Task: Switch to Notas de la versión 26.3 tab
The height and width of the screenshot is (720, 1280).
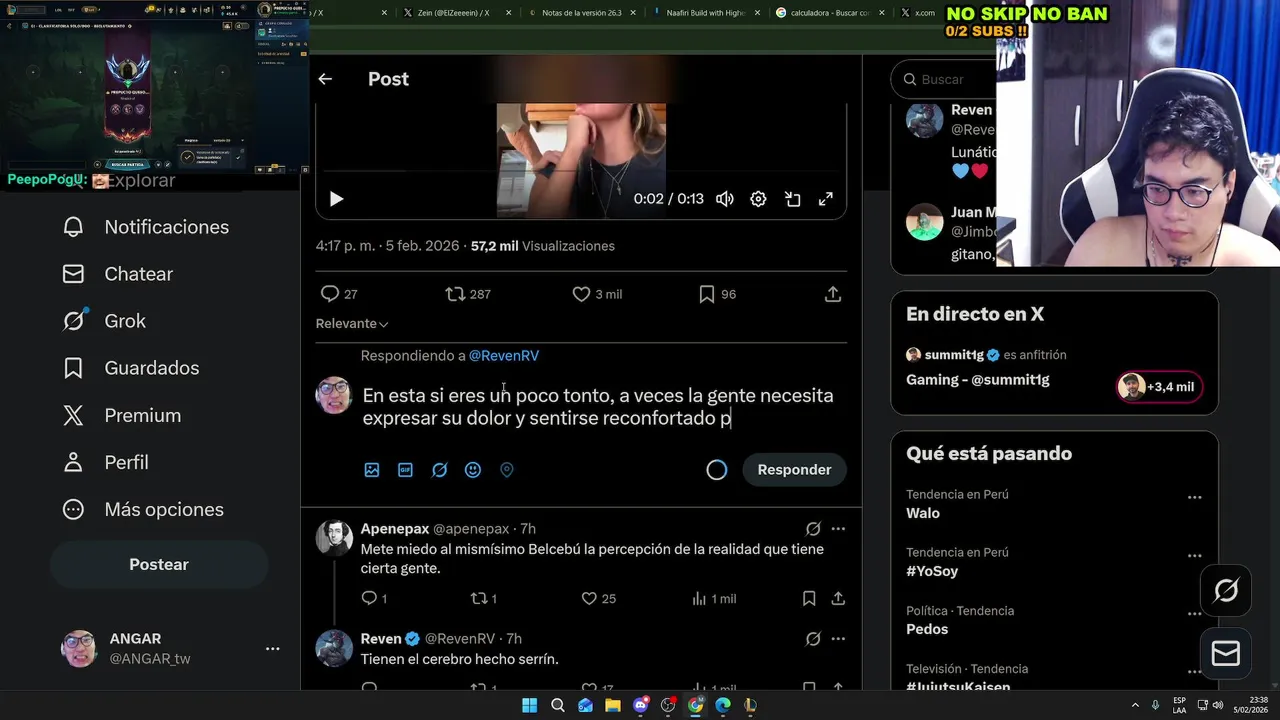Action: [582, 13]
